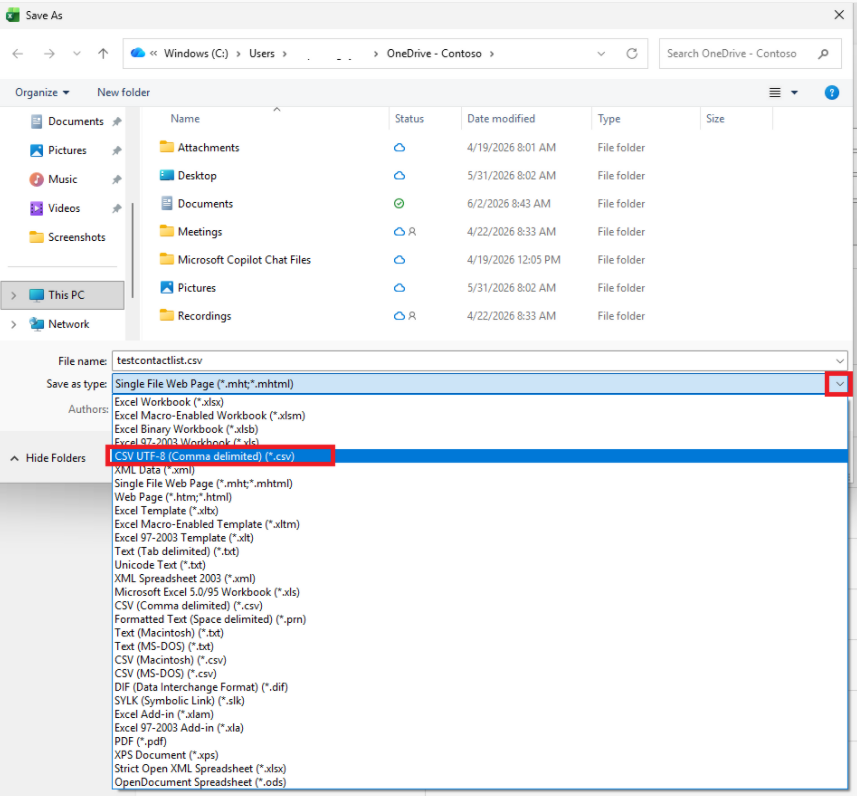Choose Excel Template (*.xltx)
857x796 pixels.
pos(480,511)
